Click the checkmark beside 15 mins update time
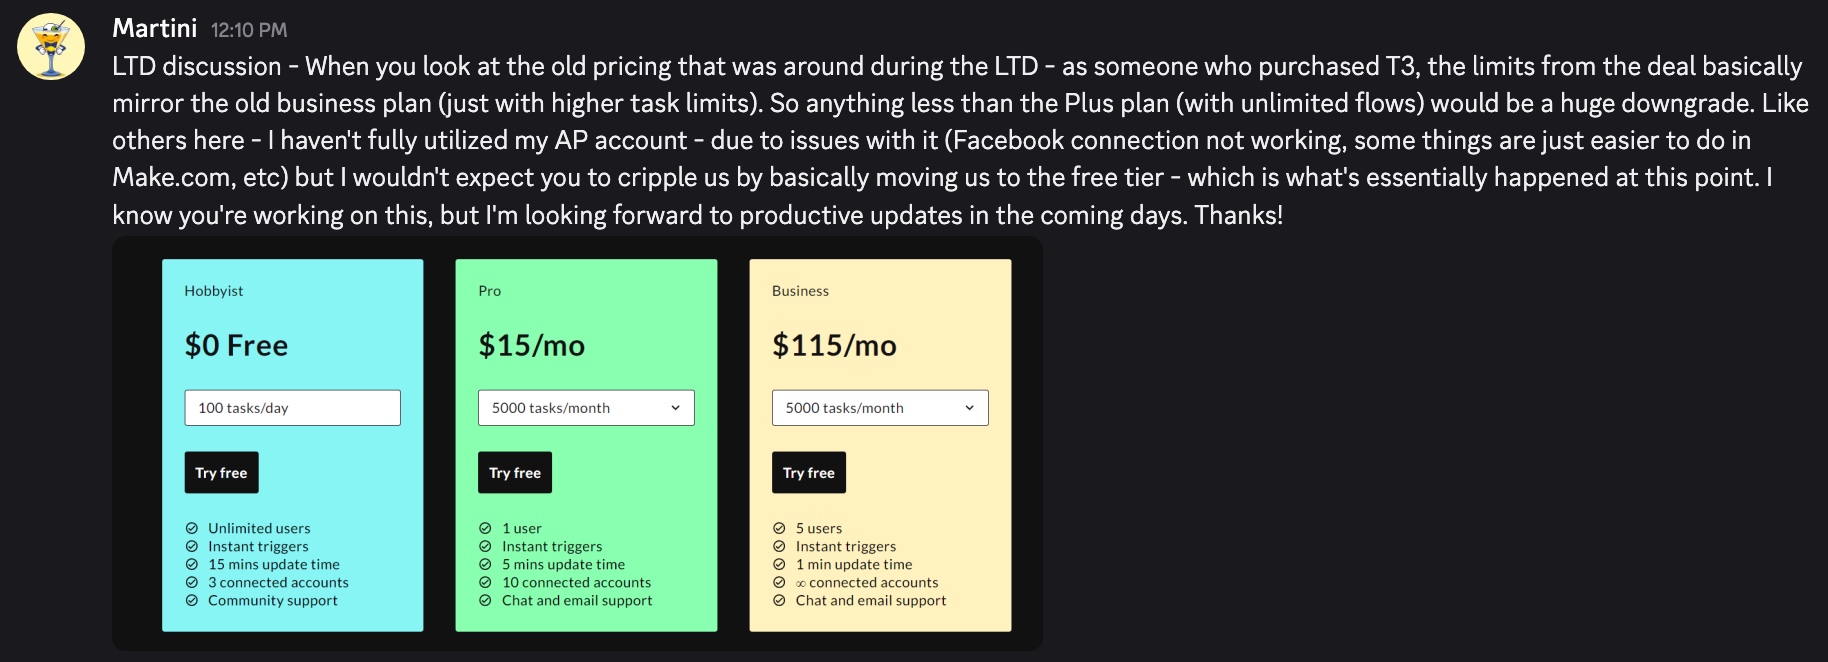The height and width of the screenshot is (662, 1828). point(192,564)
